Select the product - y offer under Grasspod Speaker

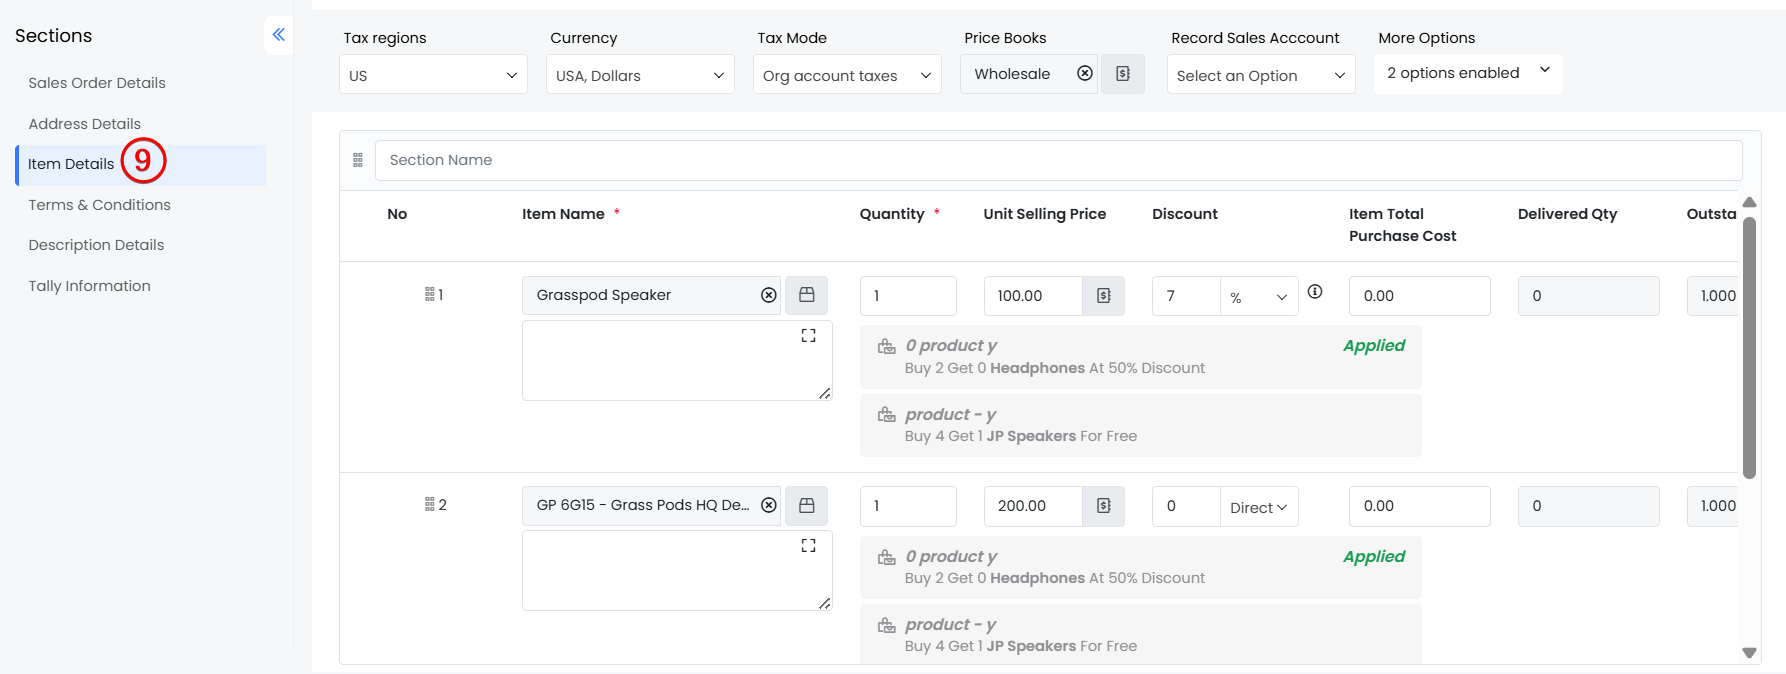click(x=1140, y=425)
